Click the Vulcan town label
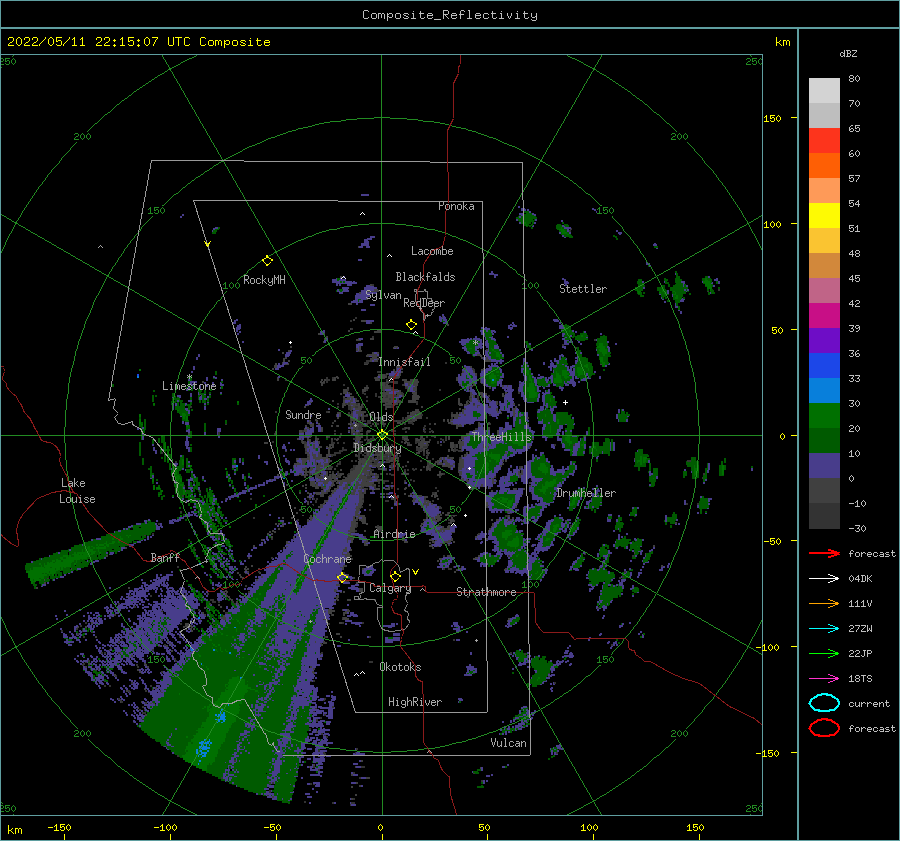This screenshot has width=900, height=841. [x=509, y=743]
